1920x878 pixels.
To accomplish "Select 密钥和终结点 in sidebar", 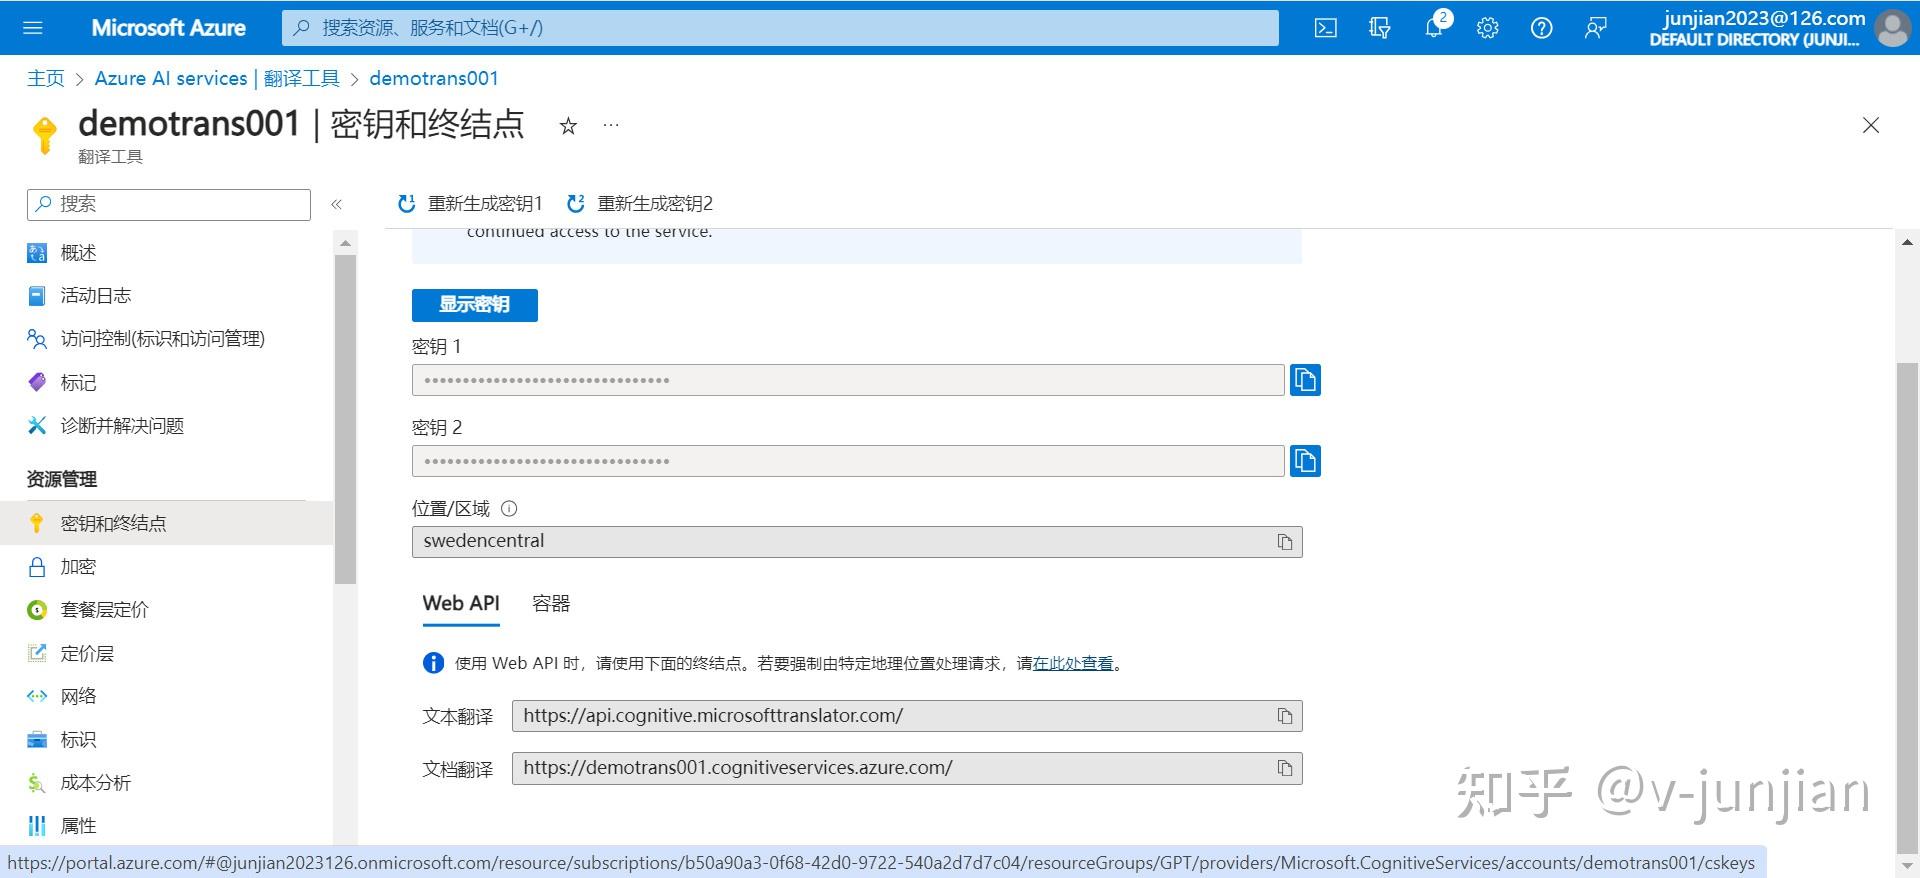I will point(166,523).
